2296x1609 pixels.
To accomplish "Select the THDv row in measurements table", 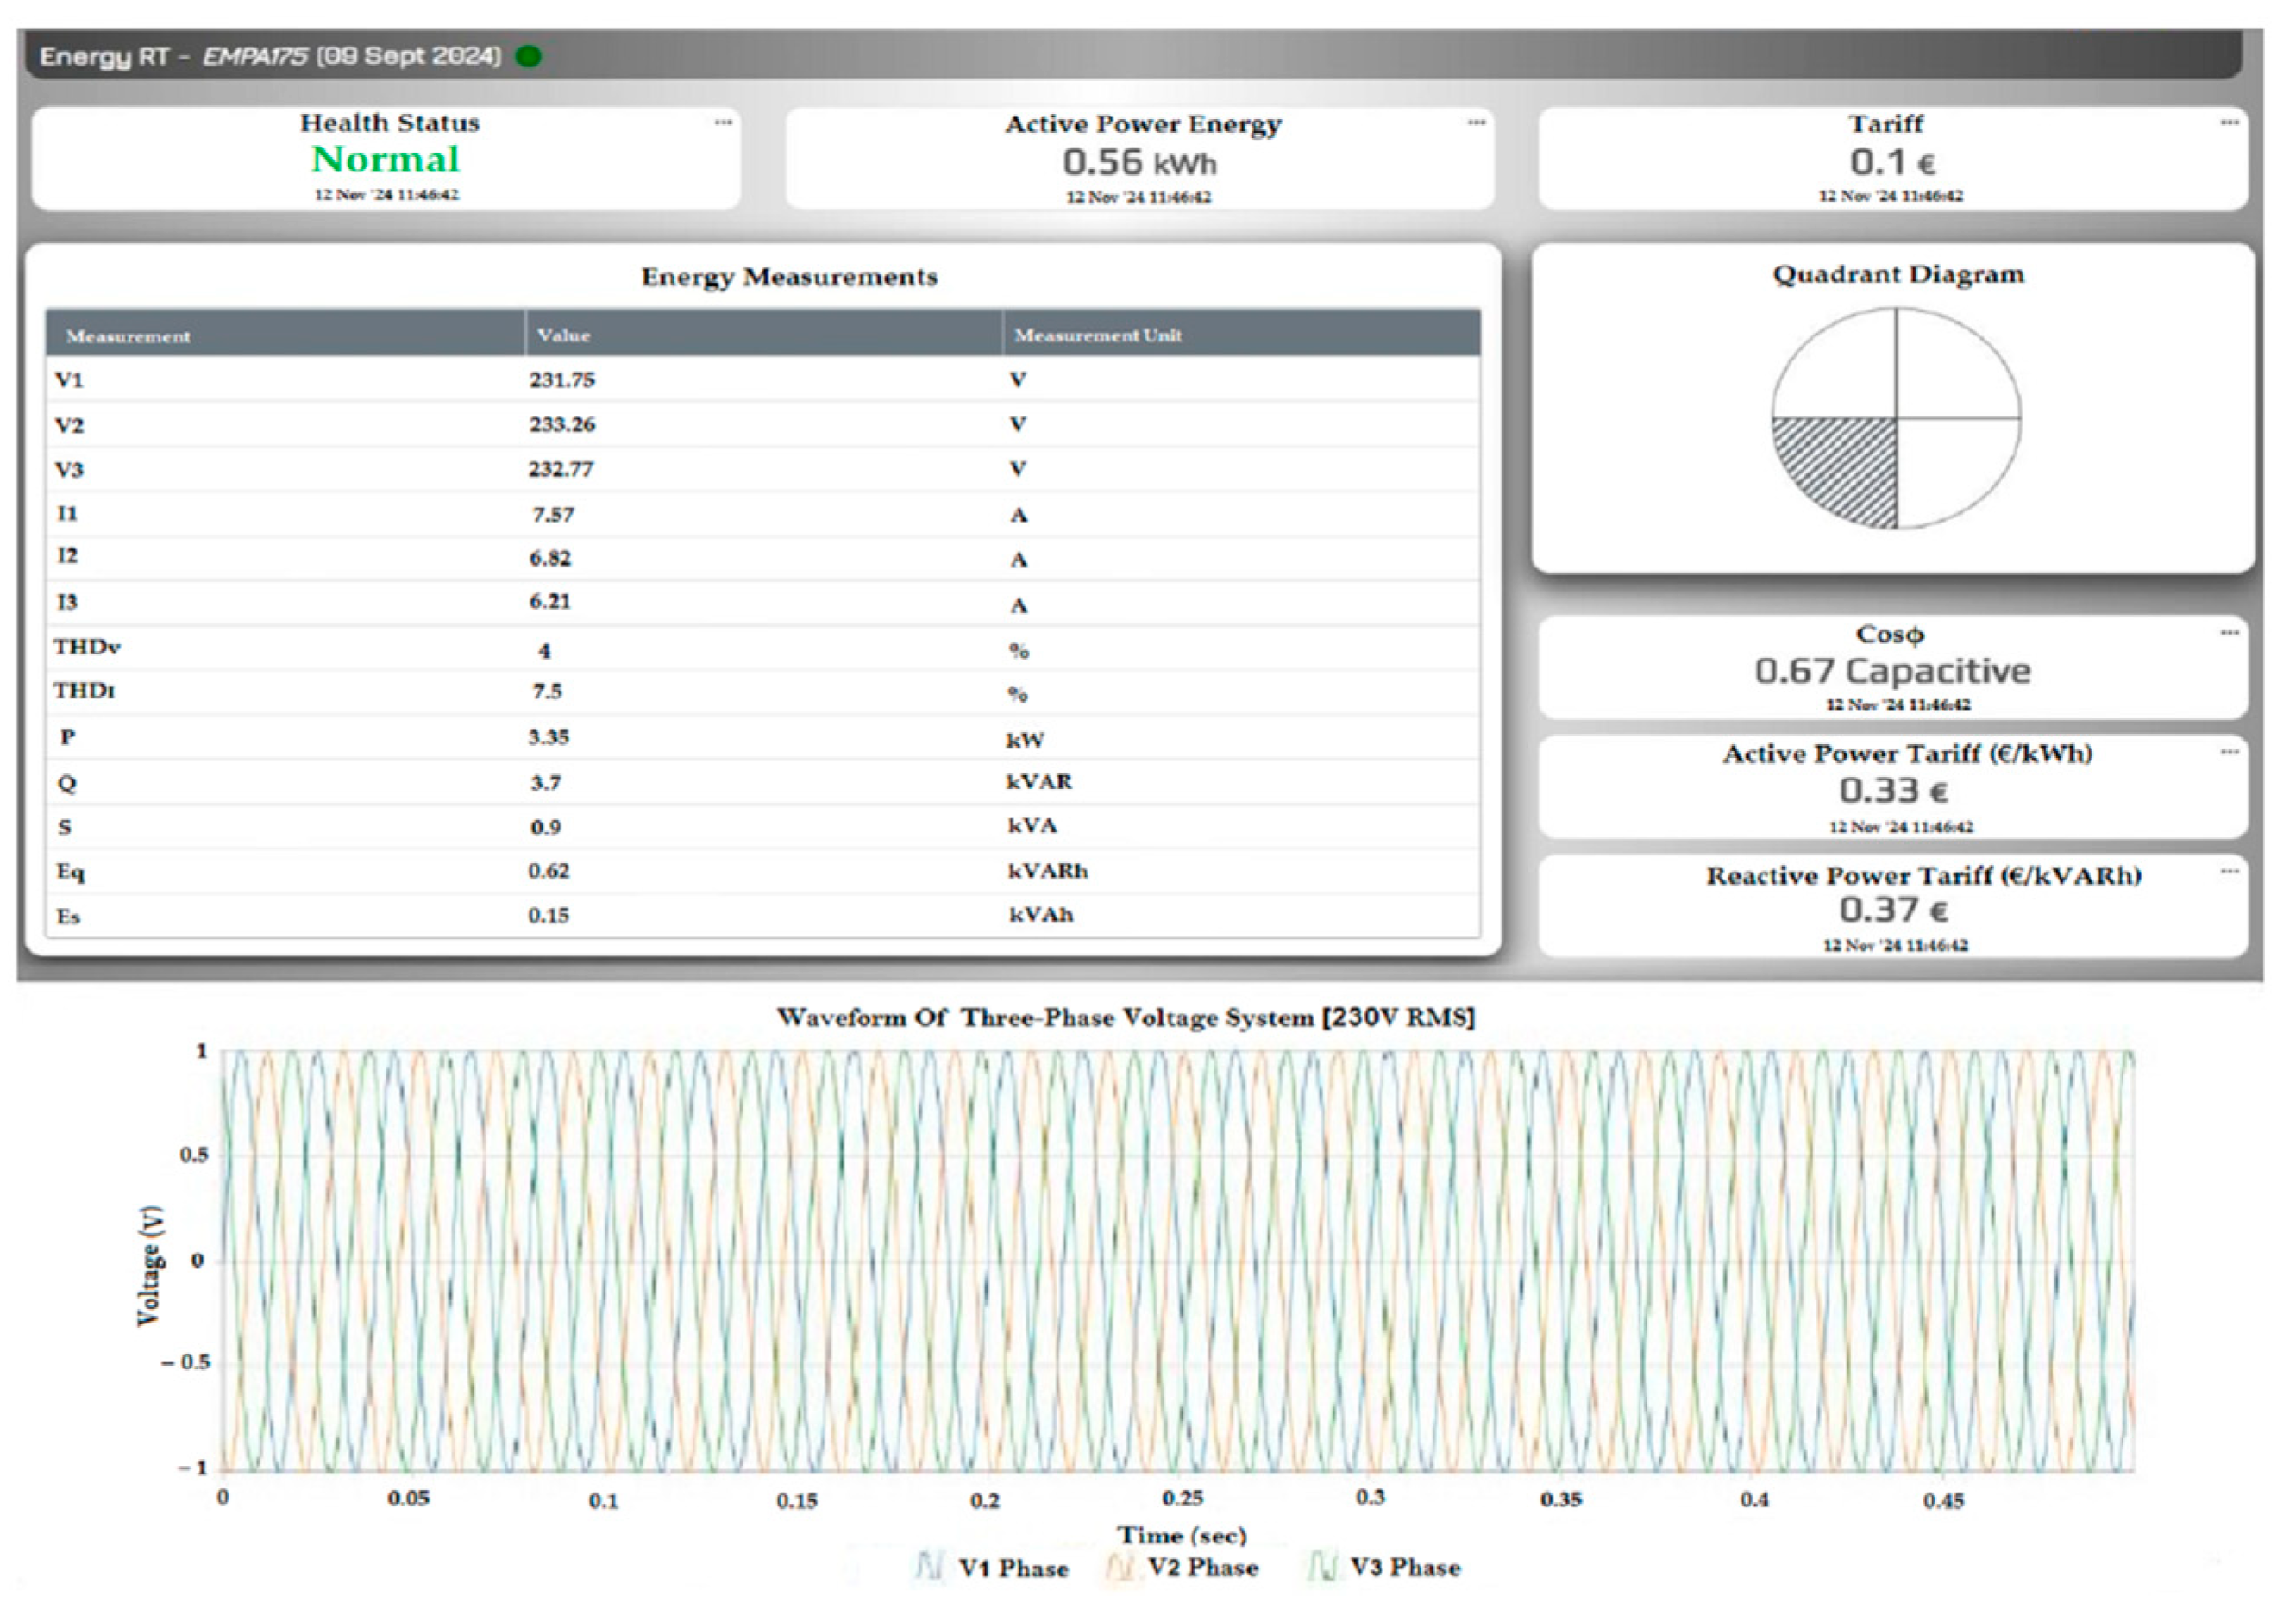I will (762, 648).
